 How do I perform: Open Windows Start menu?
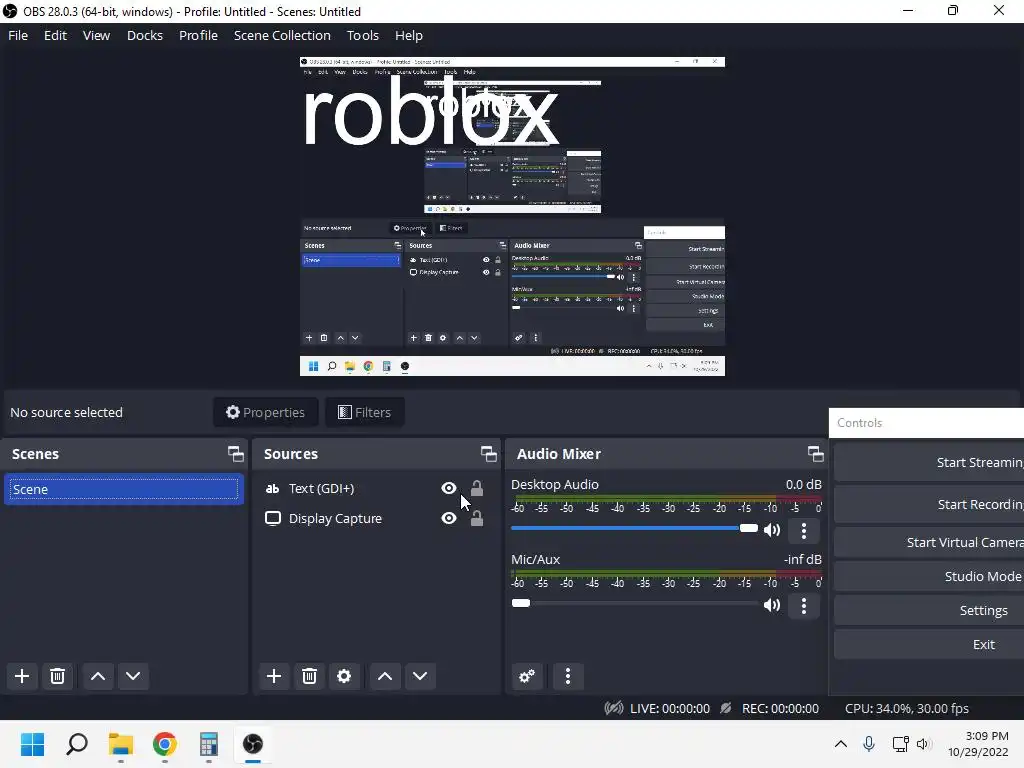(x=33, y=744)
